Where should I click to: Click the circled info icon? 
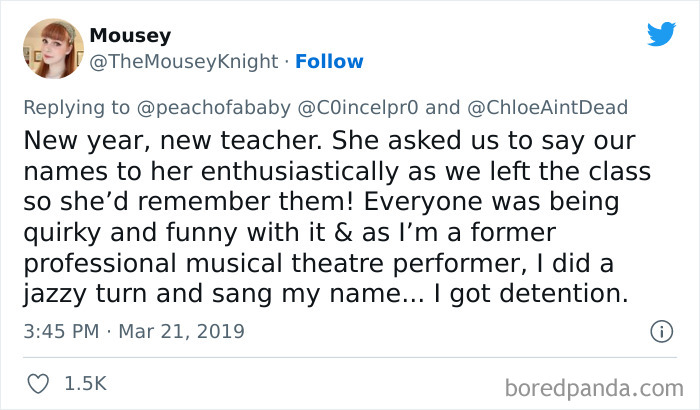(x=660, y=330)
